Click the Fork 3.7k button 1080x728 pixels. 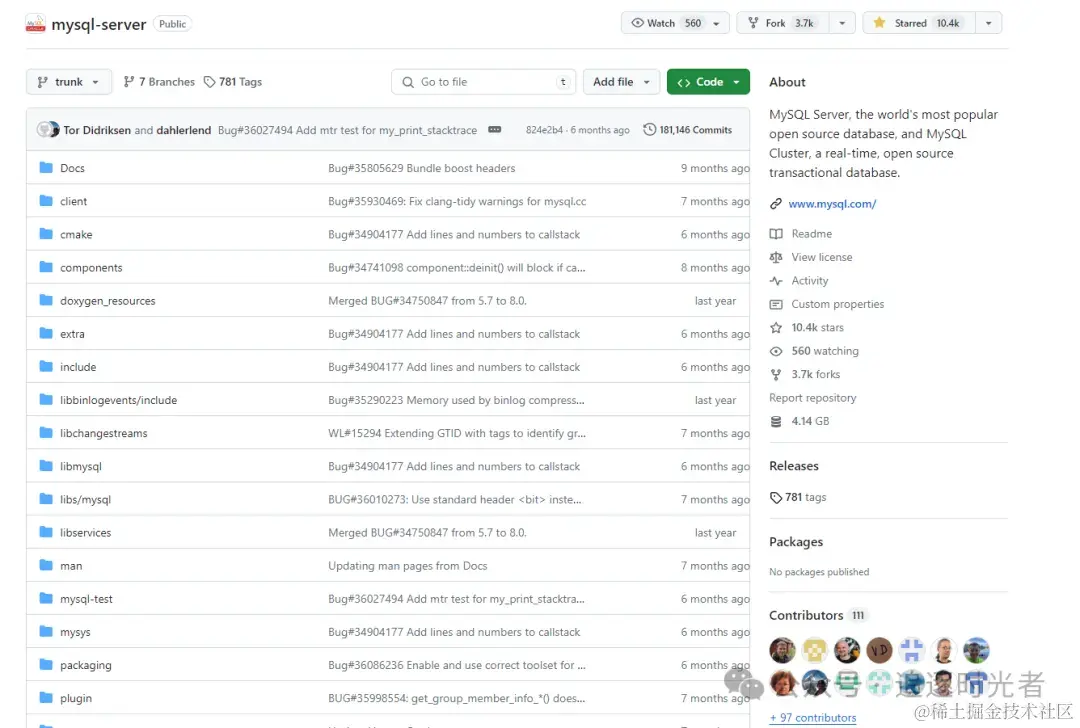(784, 23)
